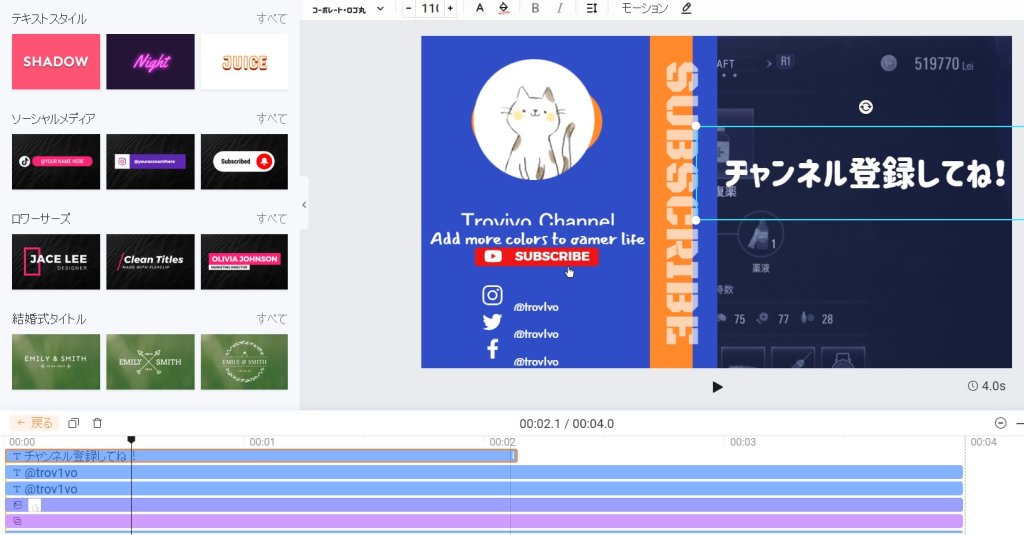Viewport: 1024px width, 535px height.
Task: Open the font family dropdown
Action: pos(347,8)
